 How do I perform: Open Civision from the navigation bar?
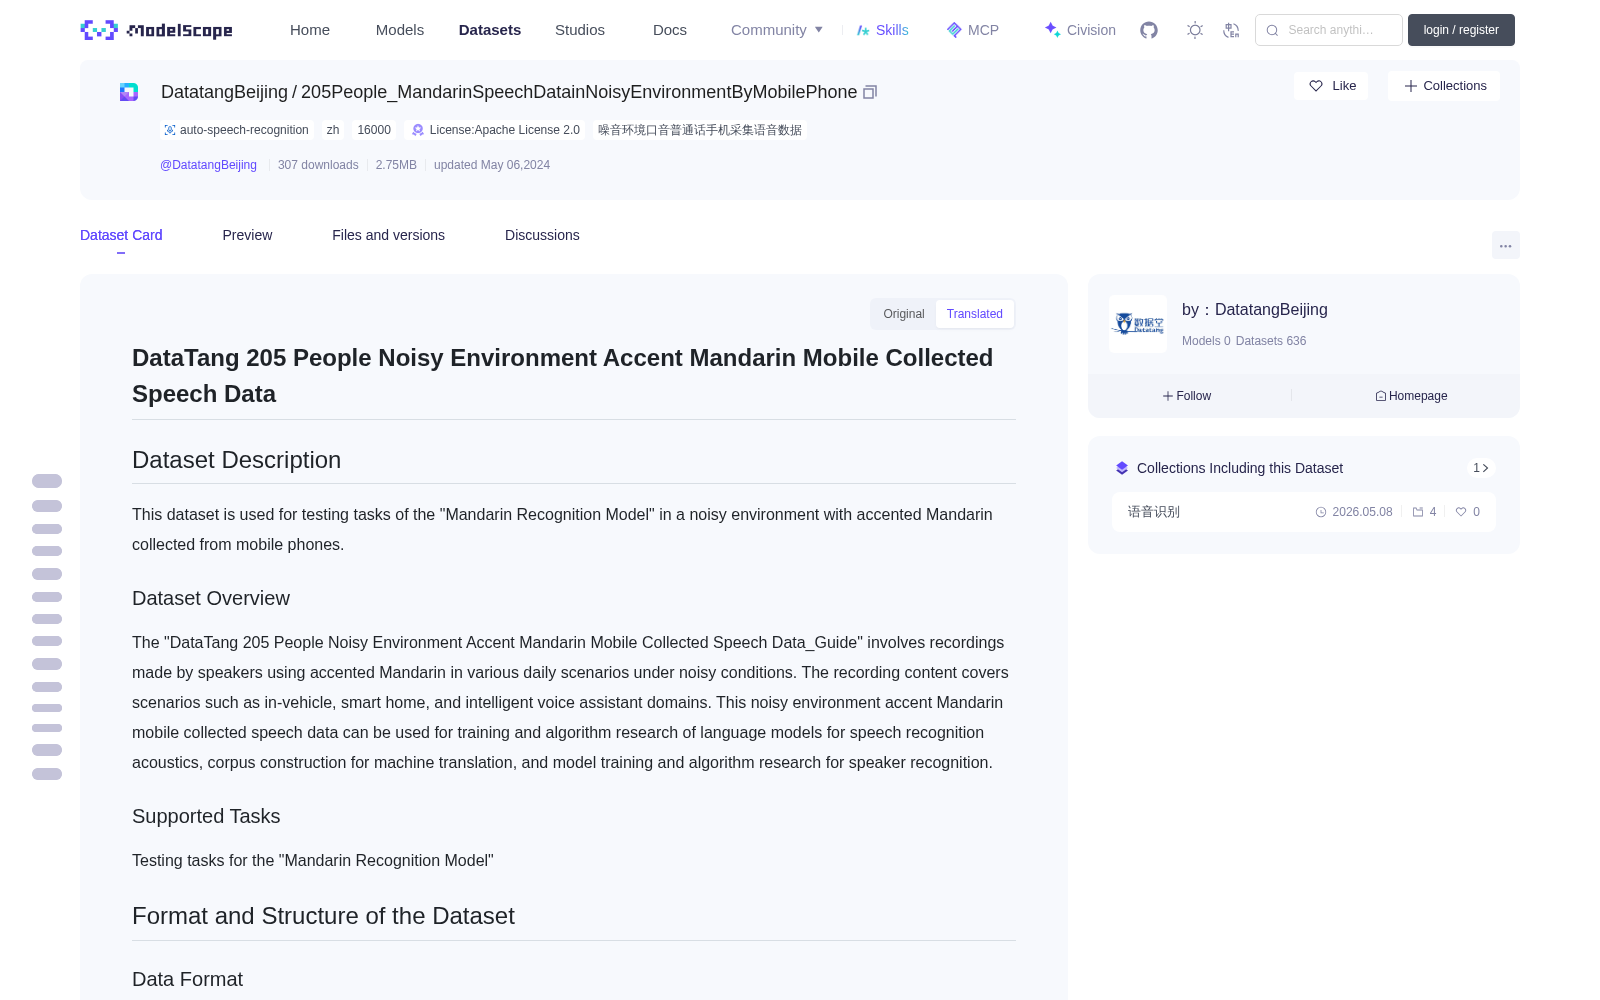point(1080,30)
